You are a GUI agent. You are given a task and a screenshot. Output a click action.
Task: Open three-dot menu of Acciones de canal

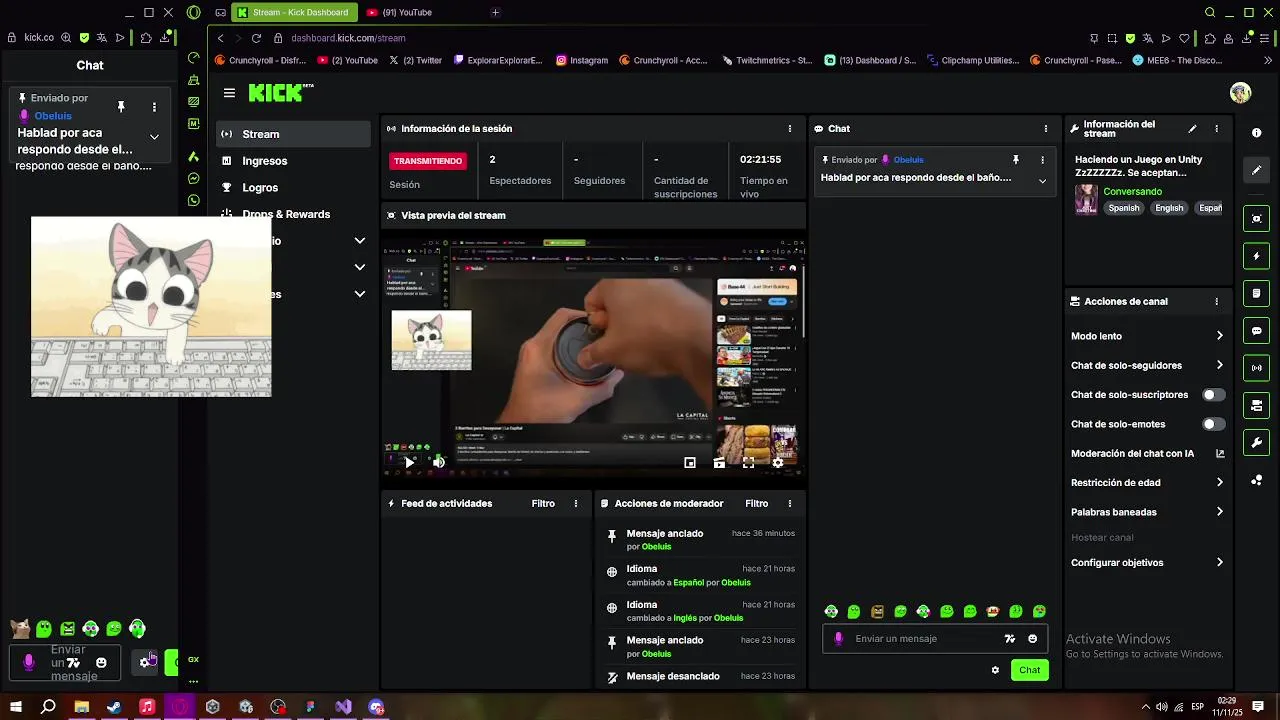(1217, 301)
